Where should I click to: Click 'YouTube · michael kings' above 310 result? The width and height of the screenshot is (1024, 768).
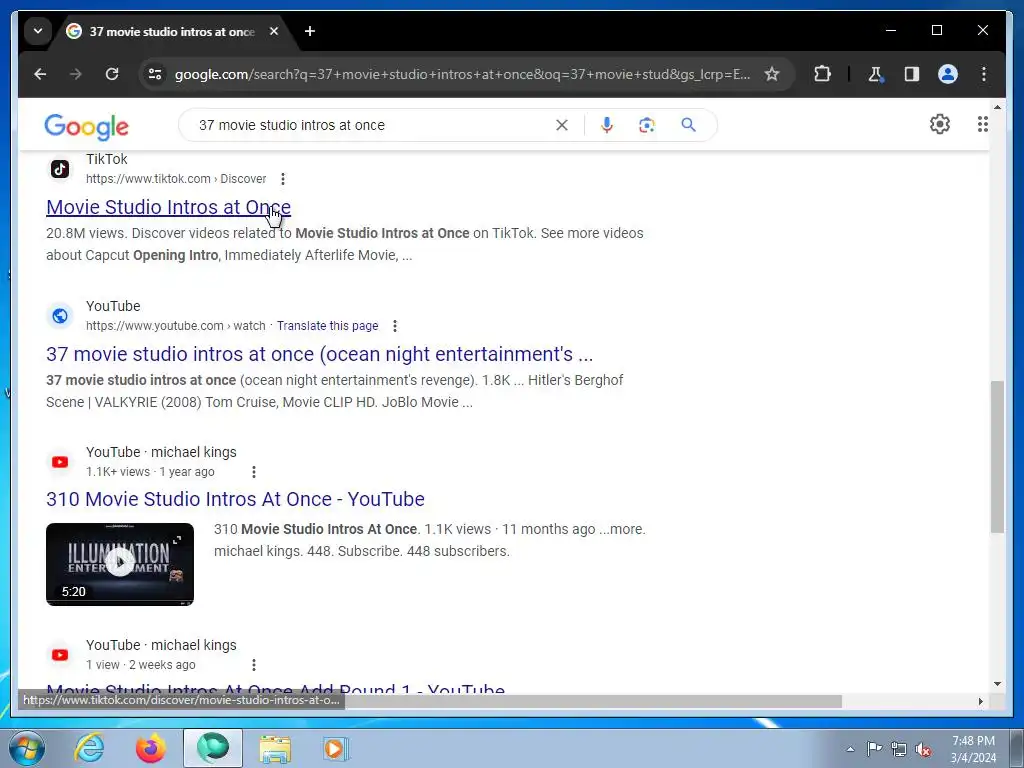coord(161,452)
